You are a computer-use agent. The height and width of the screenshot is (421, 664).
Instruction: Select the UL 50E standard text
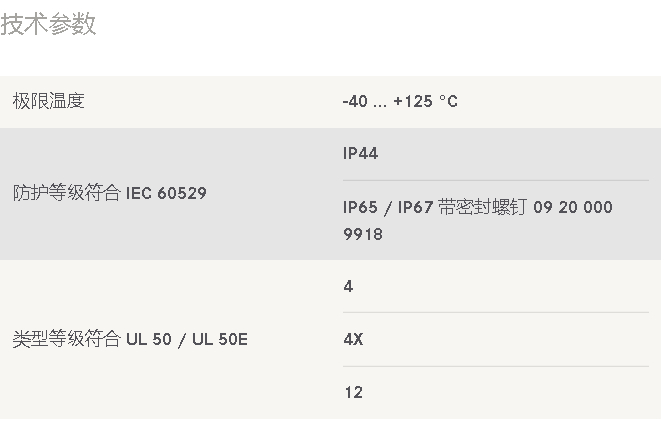point(220,339)
